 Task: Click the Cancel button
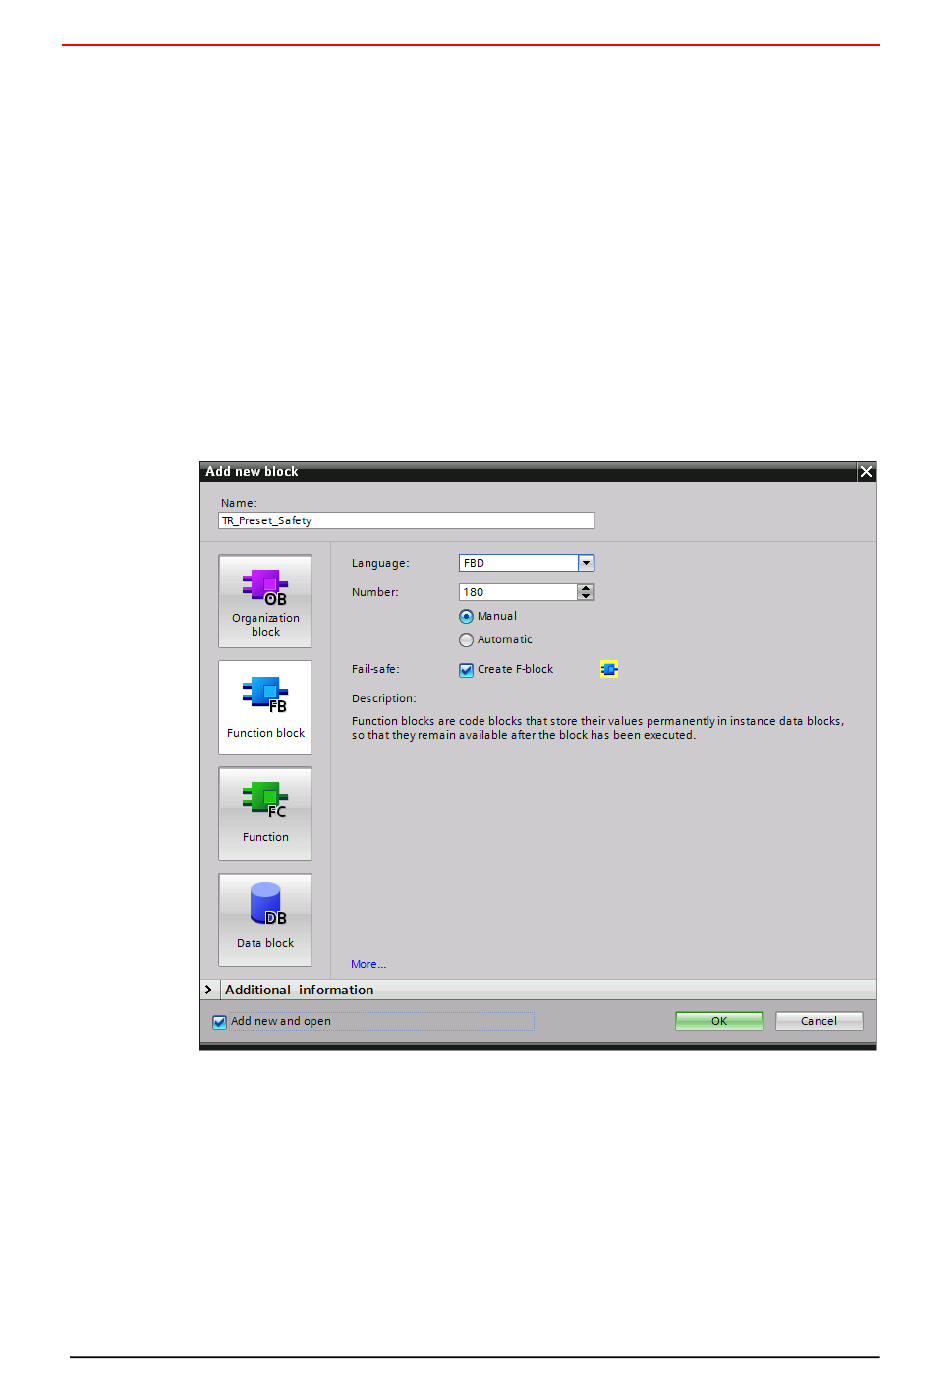819,1021
